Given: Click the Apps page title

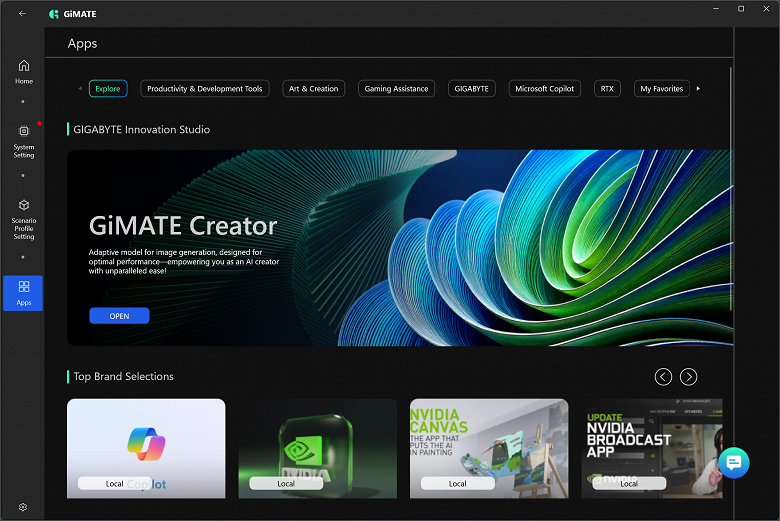Looking at the screenshot, I should pos(83,44).
